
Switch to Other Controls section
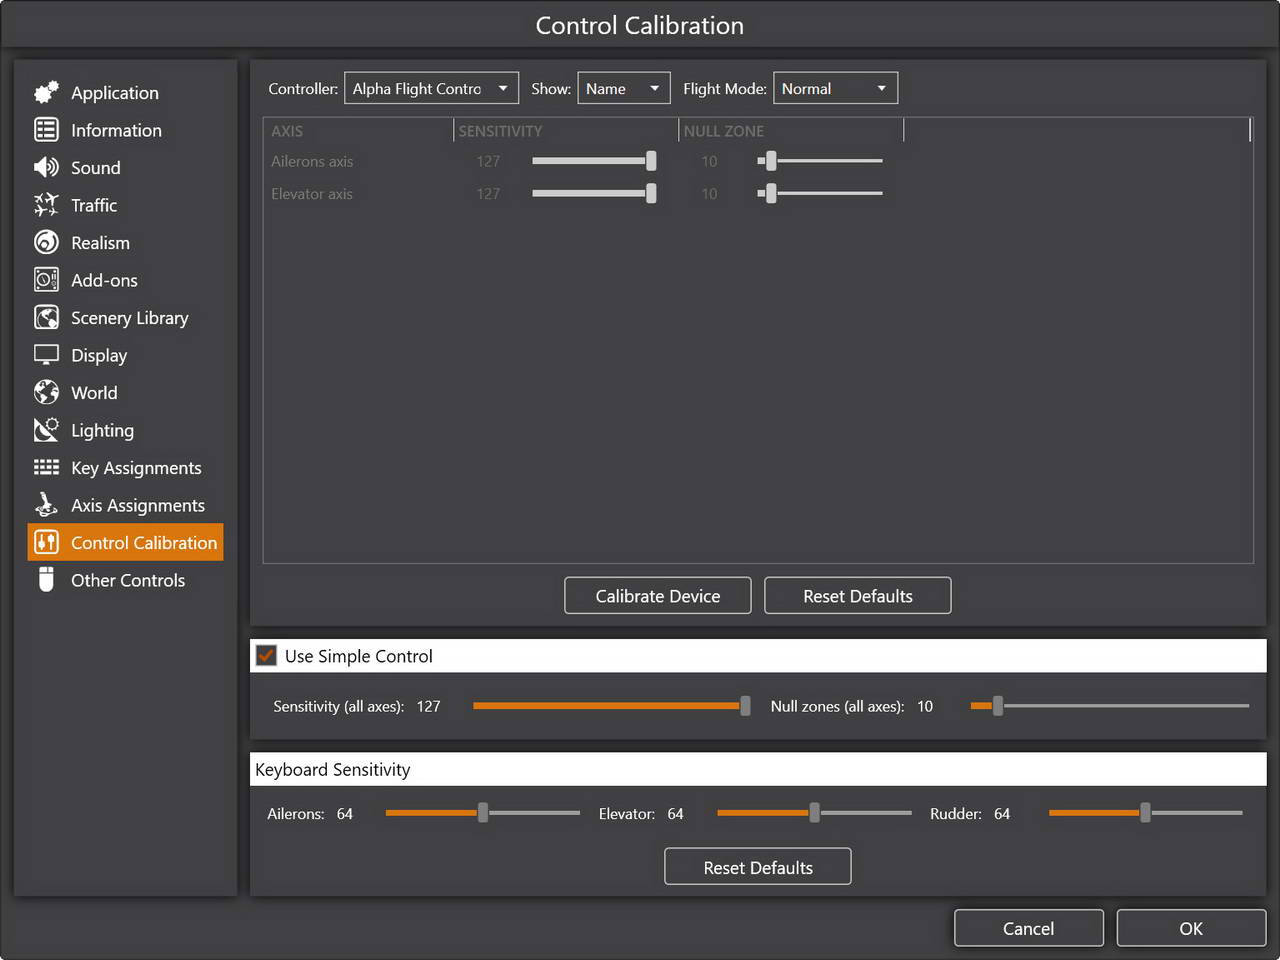[x=127, y=581]
